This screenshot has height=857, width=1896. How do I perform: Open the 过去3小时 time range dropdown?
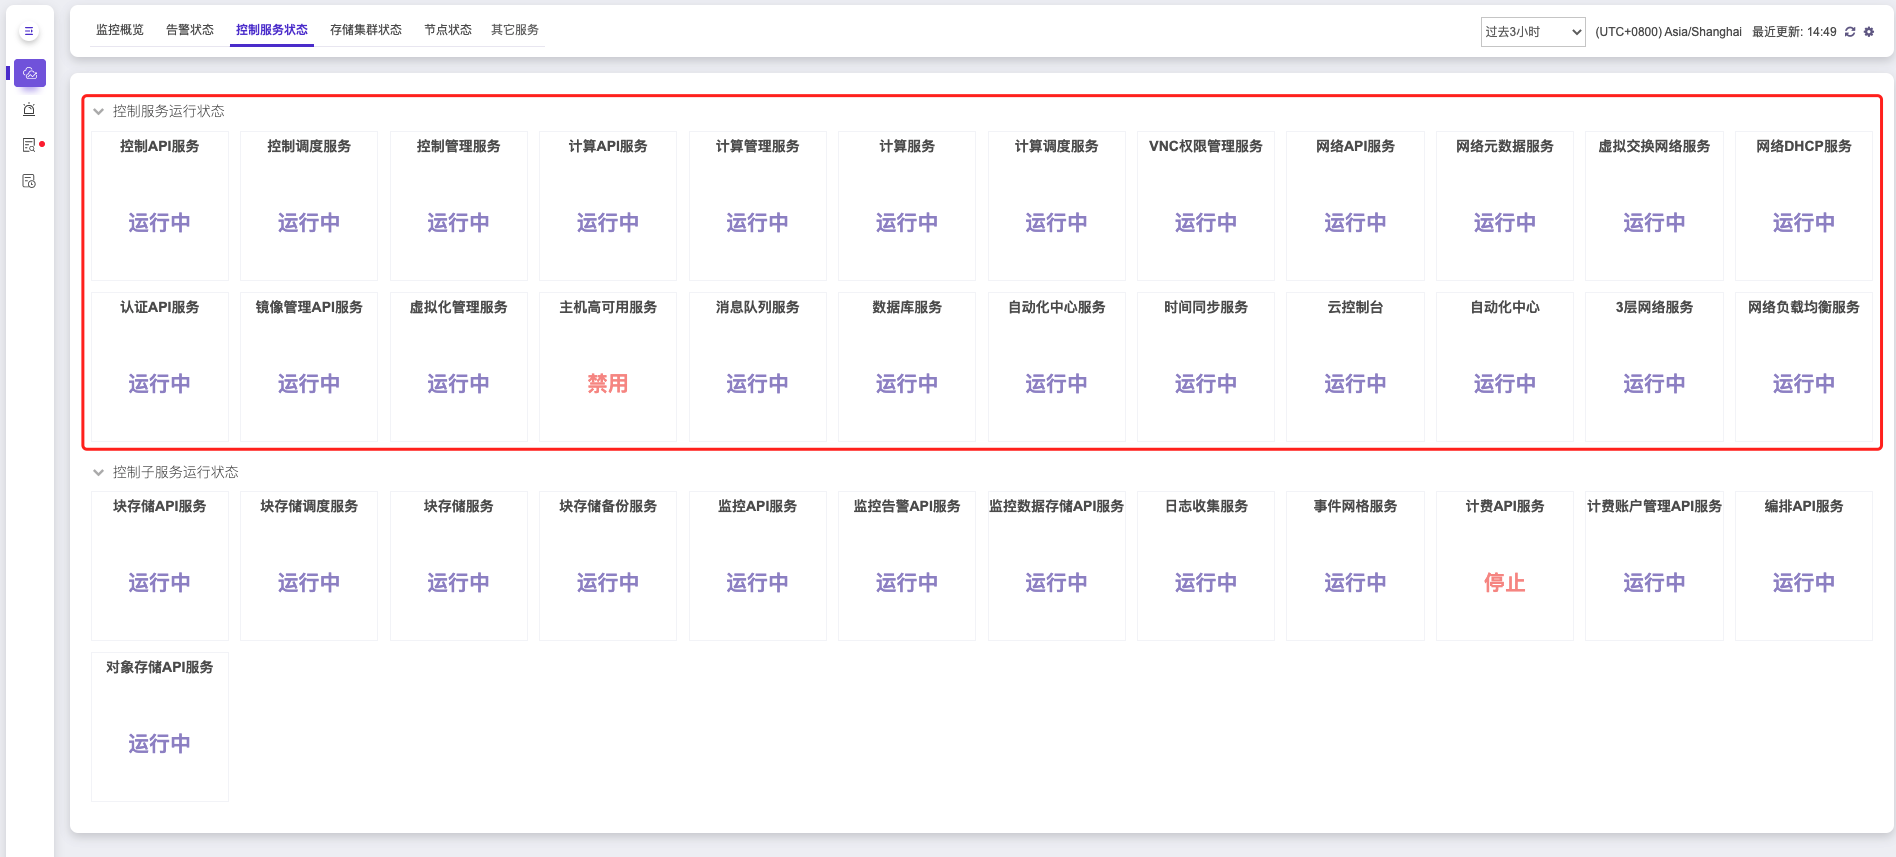click(1532, 32)
